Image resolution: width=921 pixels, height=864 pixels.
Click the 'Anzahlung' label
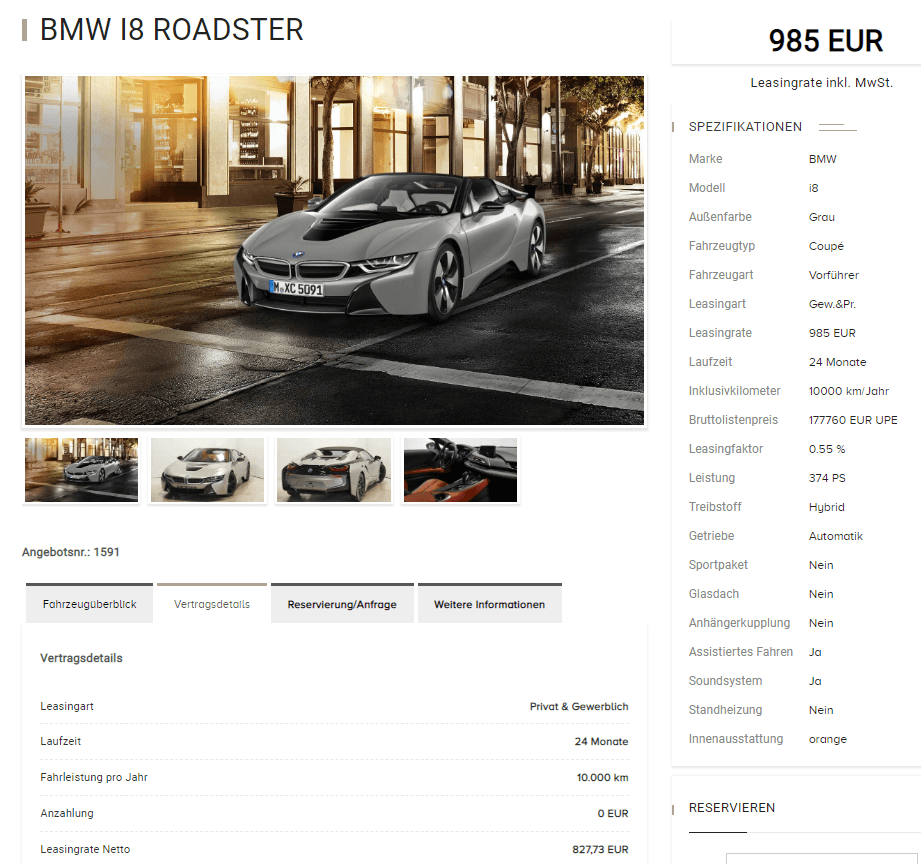point(67,813)
